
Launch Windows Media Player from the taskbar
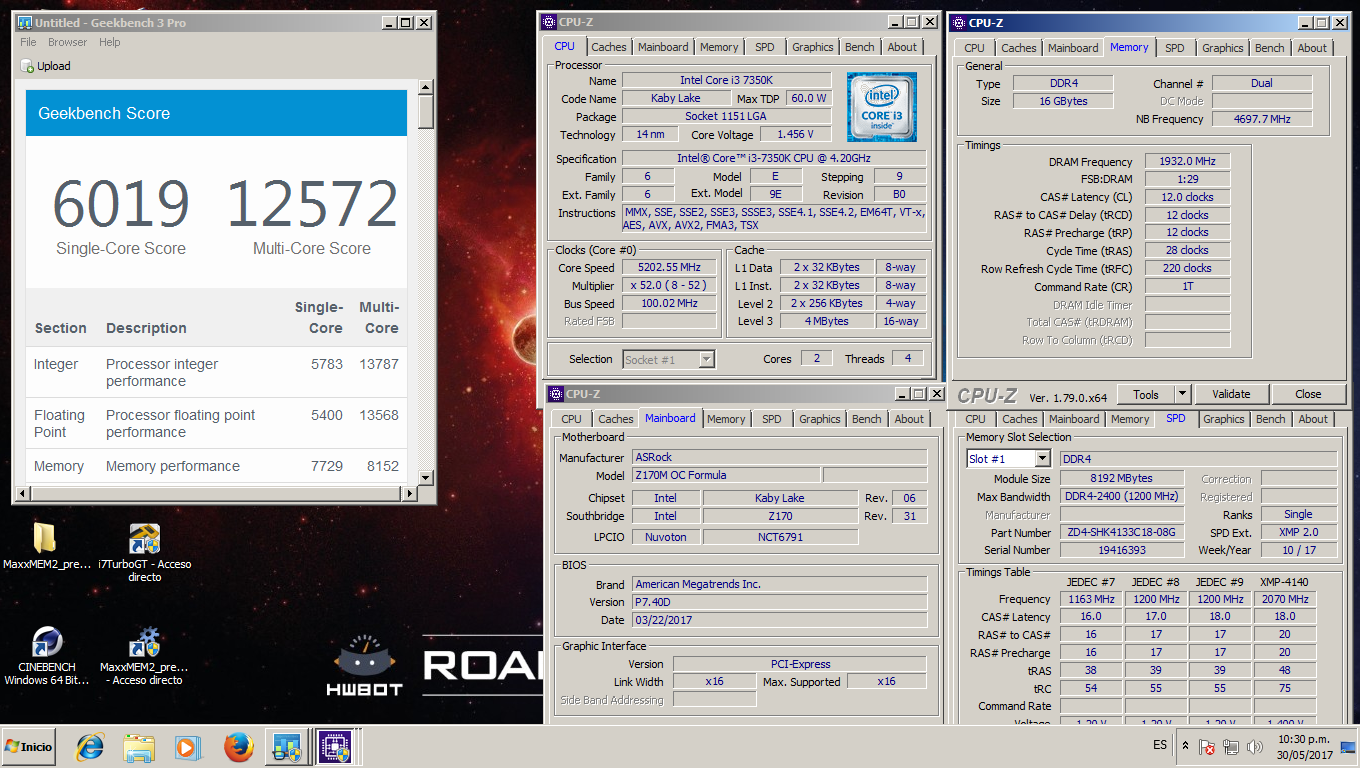[187, 747]
